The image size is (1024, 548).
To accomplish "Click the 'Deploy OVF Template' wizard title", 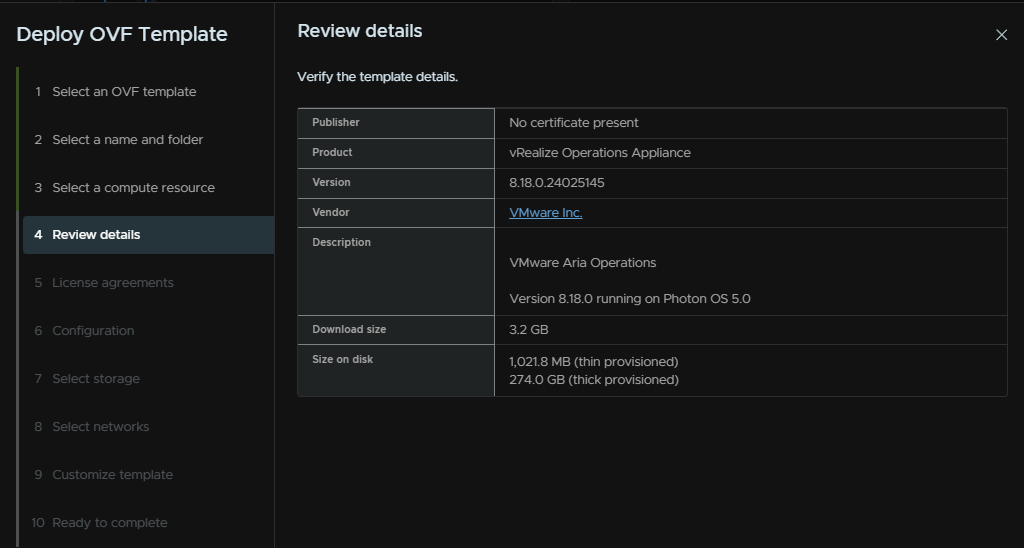I will 121,34.
